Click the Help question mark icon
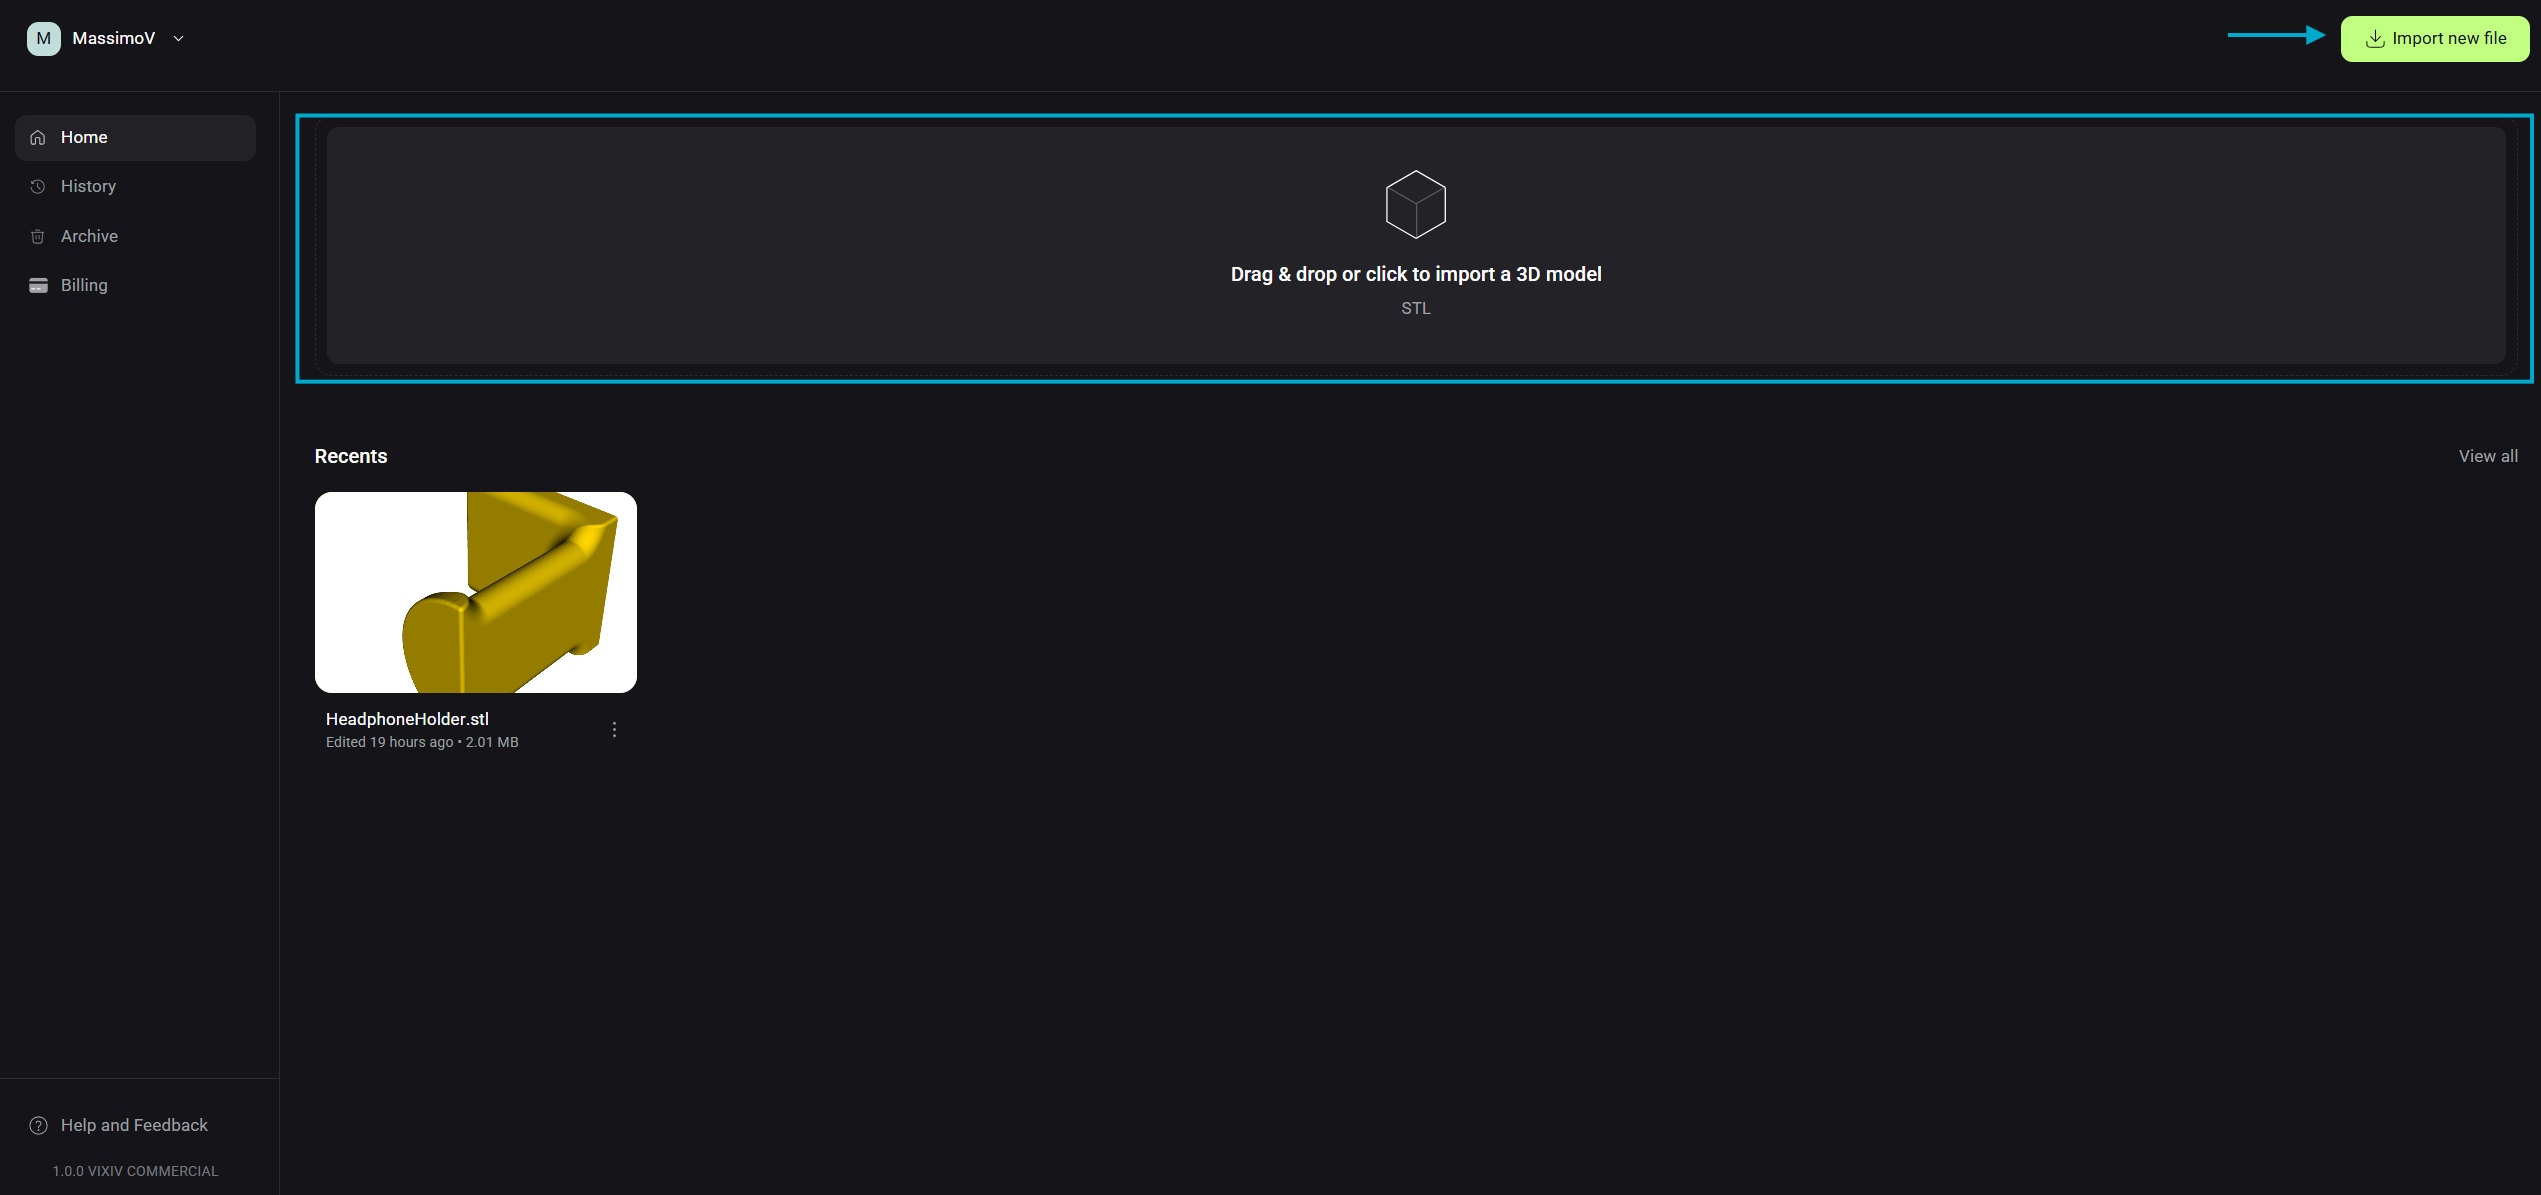Viewport: 2541px width, 1195px height. tap(38, 1126)
